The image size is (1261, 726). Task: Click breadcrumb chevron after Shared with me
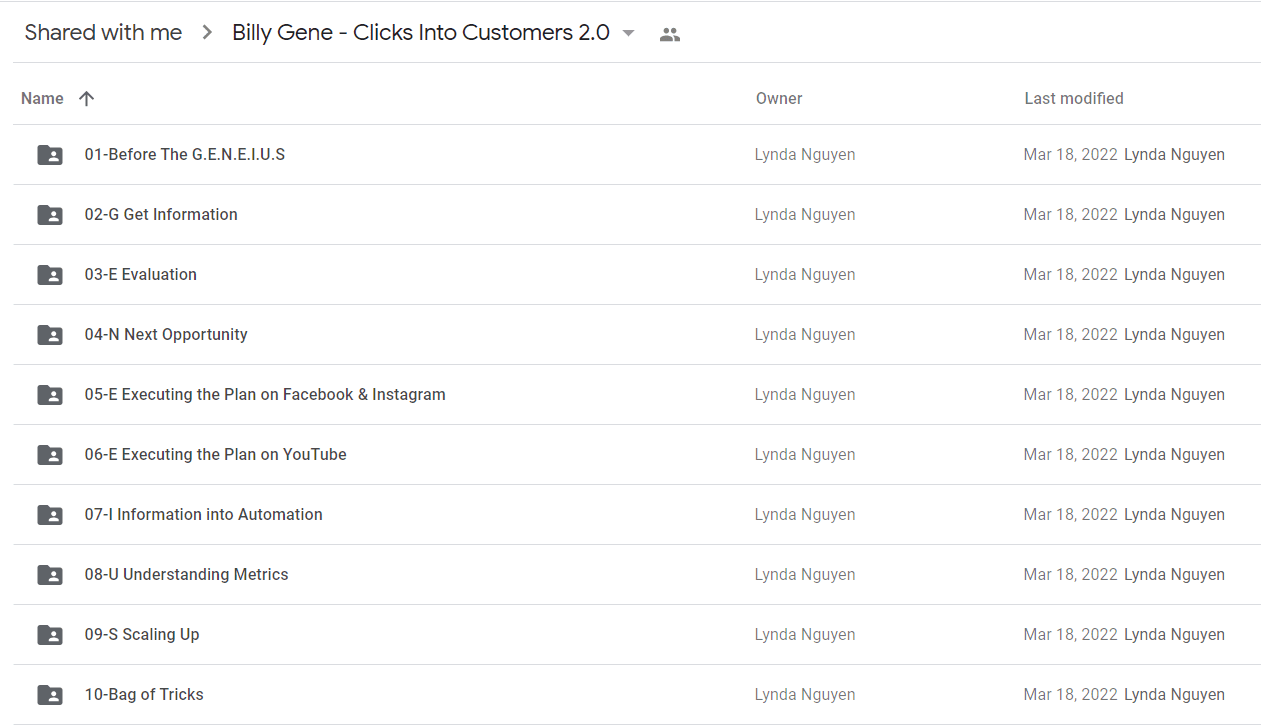pyautogui.click(x=207, y=33)
